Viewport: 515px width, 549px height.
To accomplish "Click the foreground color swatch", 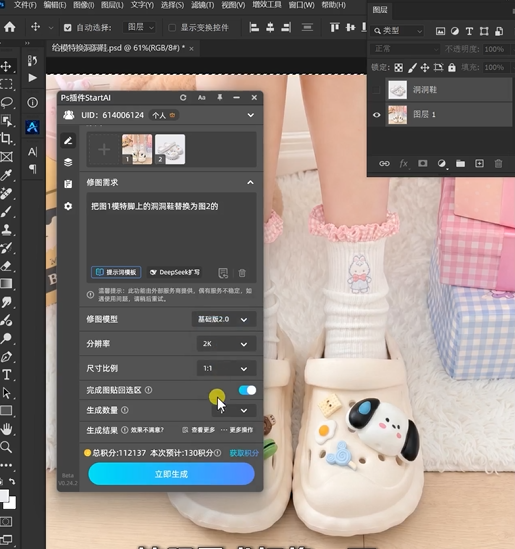I will tap(4, 496).
